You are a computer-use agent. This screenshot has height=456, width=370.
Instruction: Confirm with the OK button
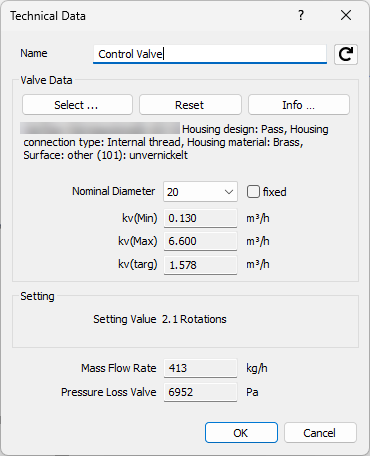pos(241,433)
